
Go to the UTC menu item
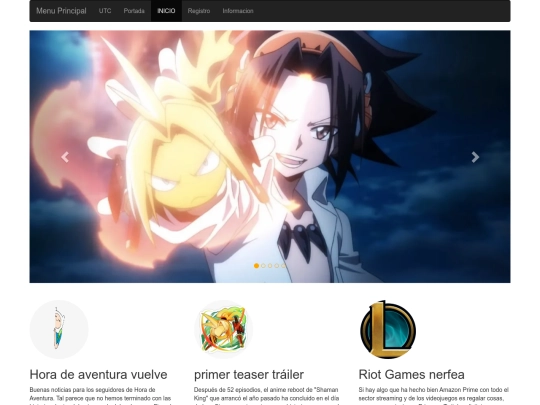[105, 11]
